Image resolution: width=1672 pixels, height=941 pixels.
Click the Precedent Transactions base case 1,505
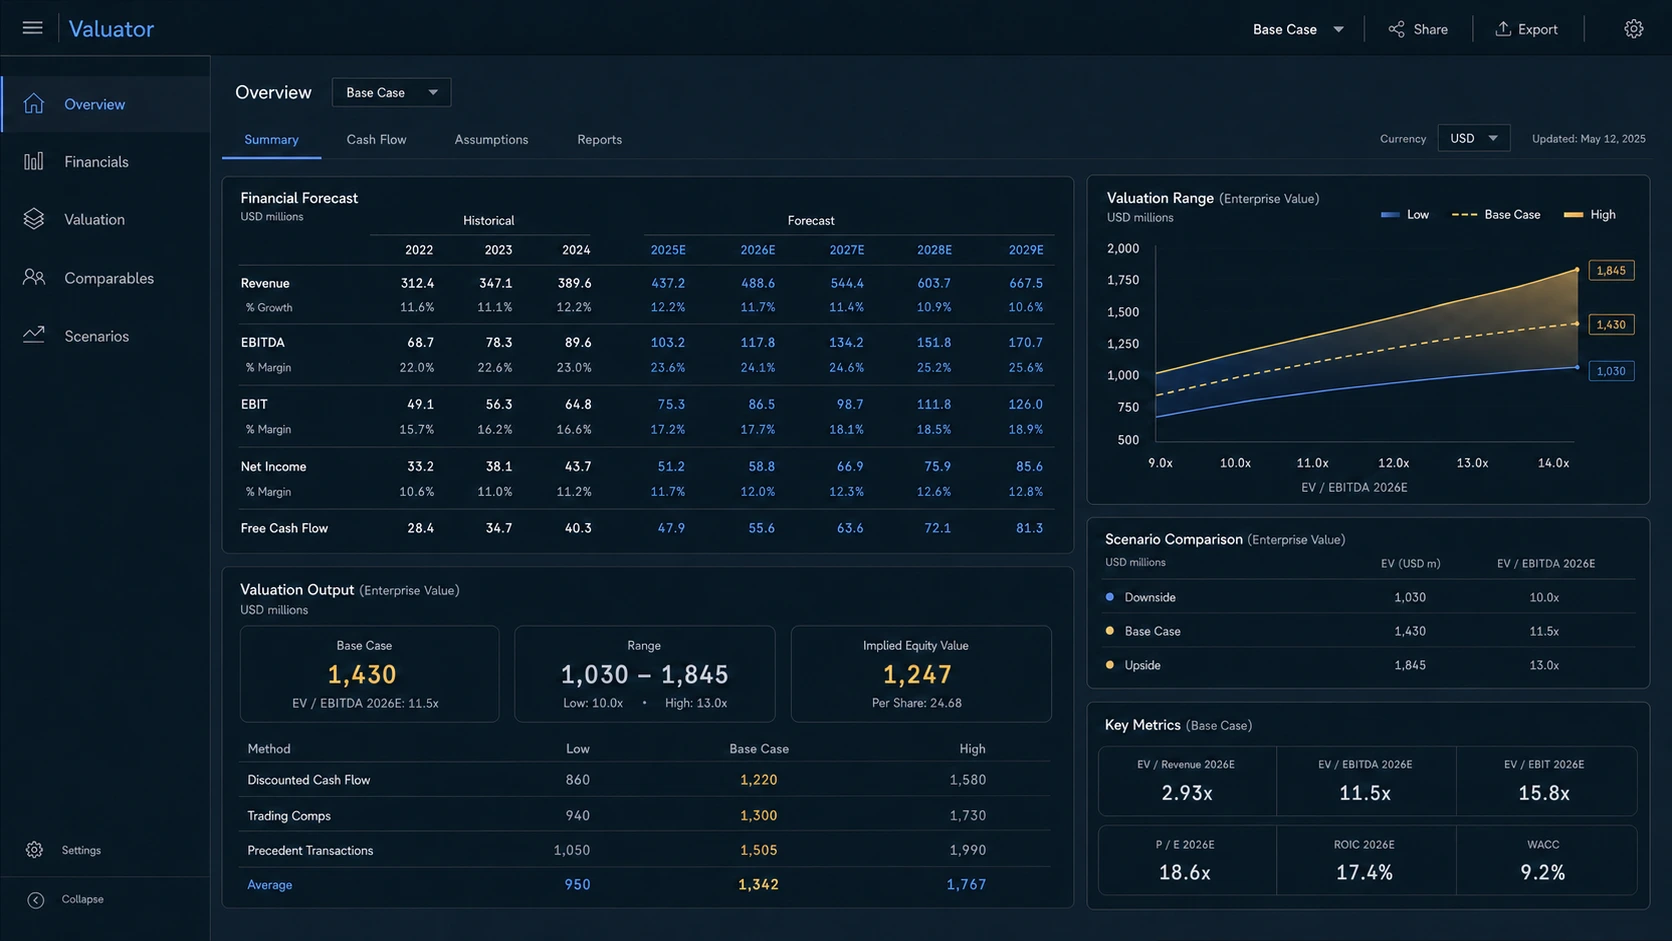tap(758, 850)
